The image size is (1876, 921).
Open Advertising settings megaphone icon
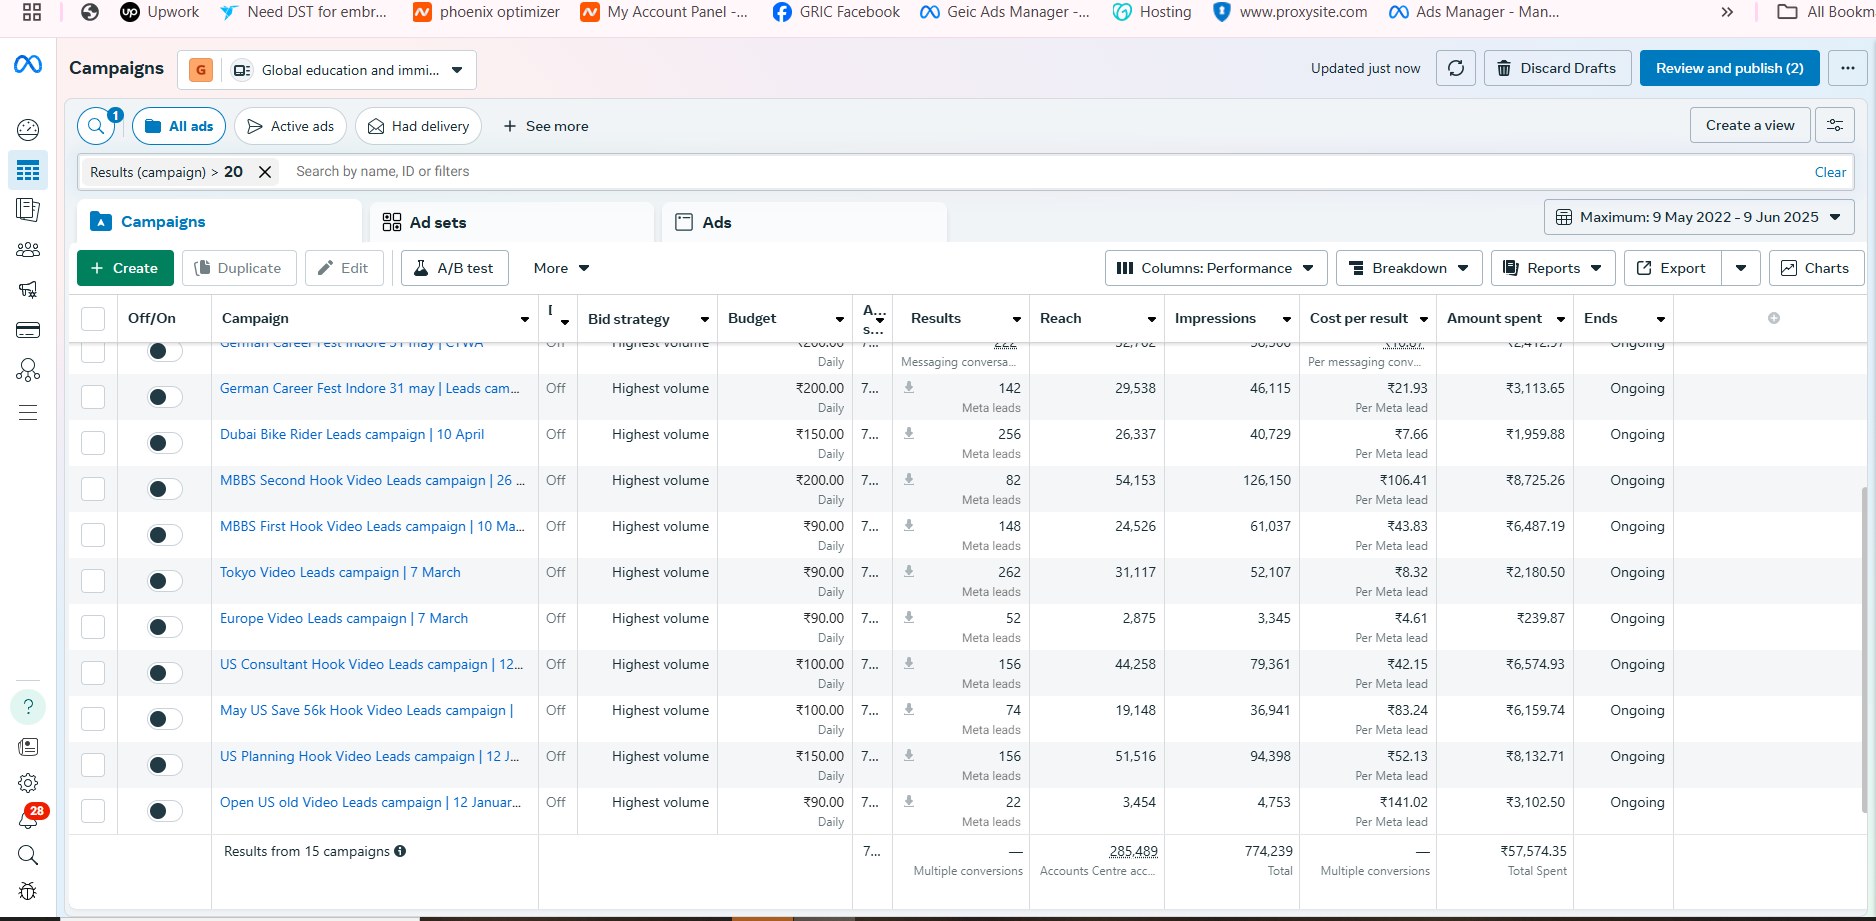pos(28,290)
